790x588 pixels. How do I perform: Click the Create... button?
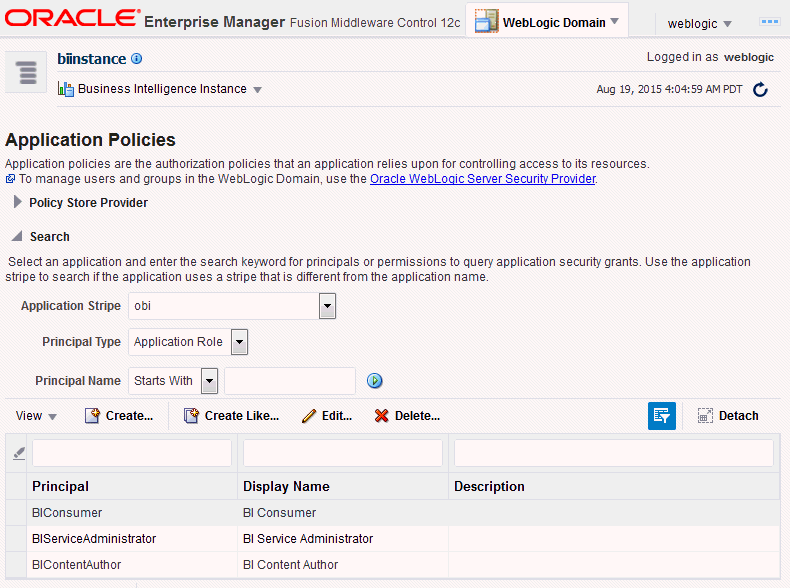(119, 416)
